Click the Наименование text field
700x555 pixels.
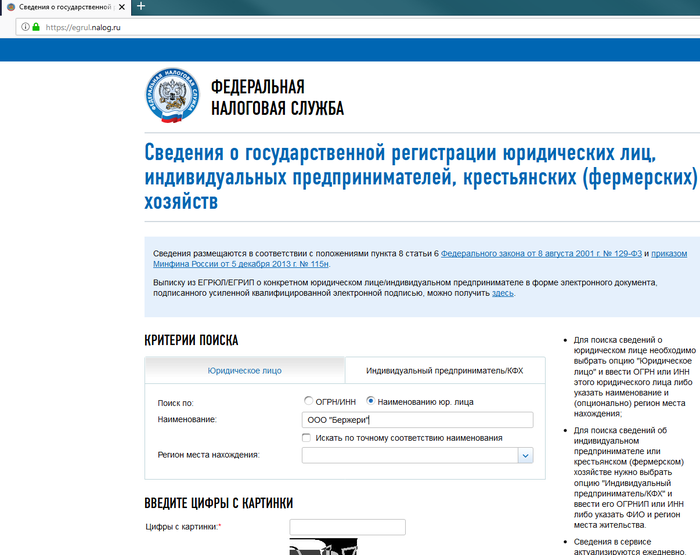pyautogui.click(x=418, y=420)
